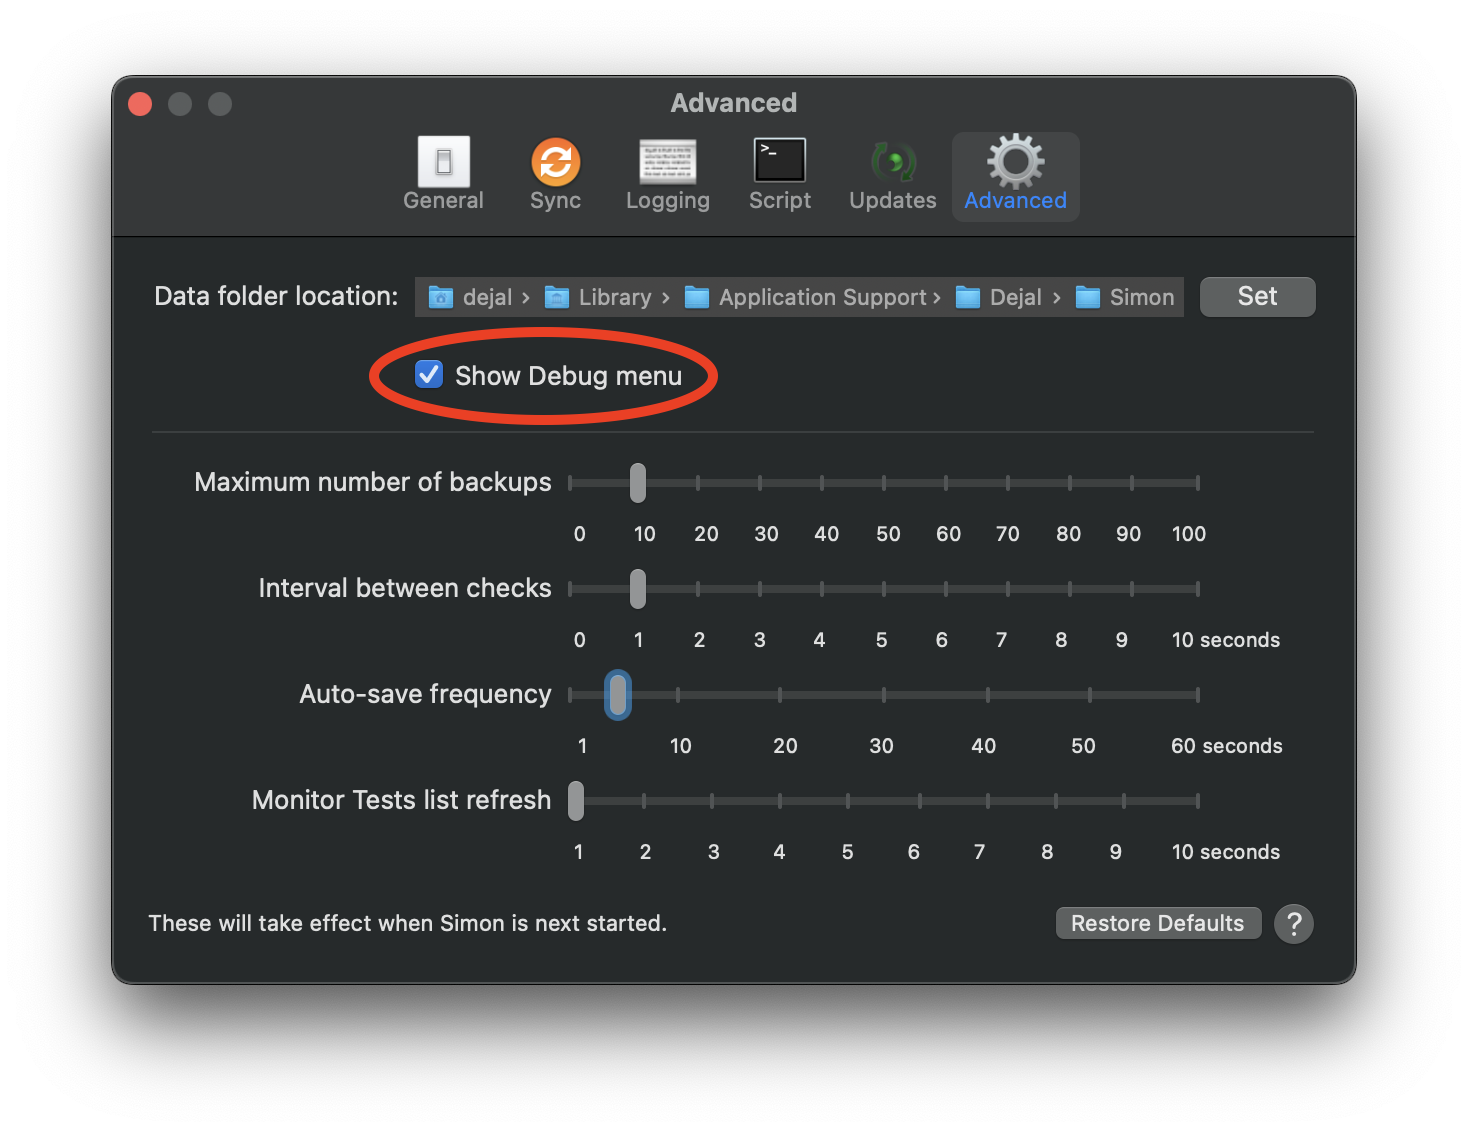The height and width of the screenshot is (1132, 1468).
Task: Click the Application Support folder icon
Action: (697, 297)
